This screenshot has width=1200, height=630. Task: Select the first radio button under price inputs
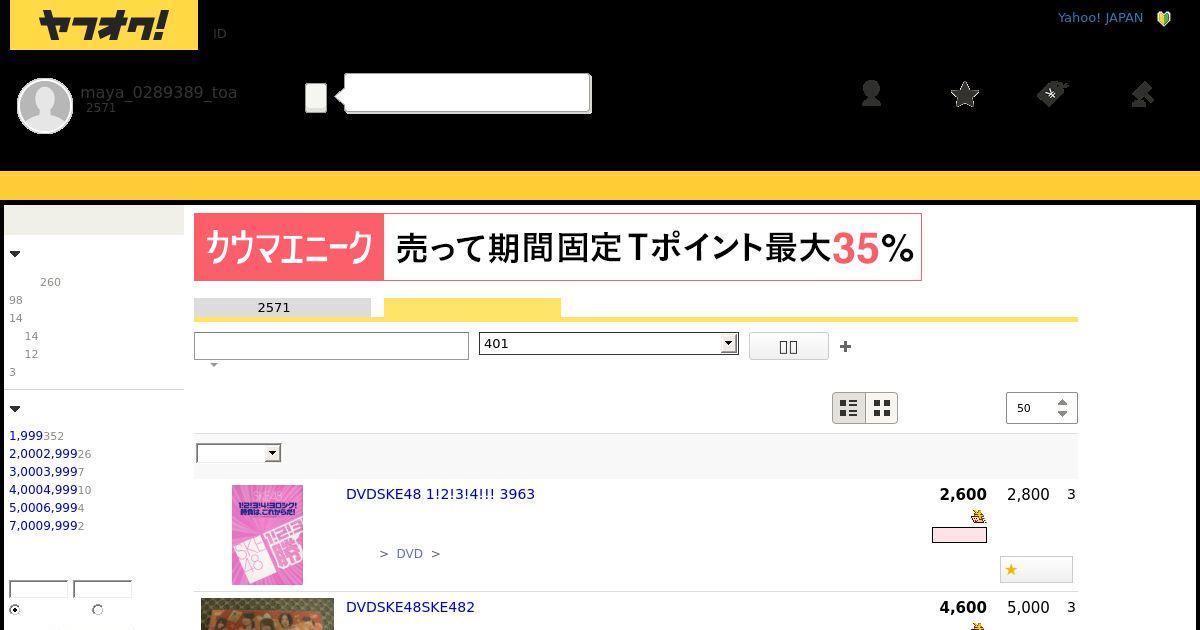pos(14,610)
